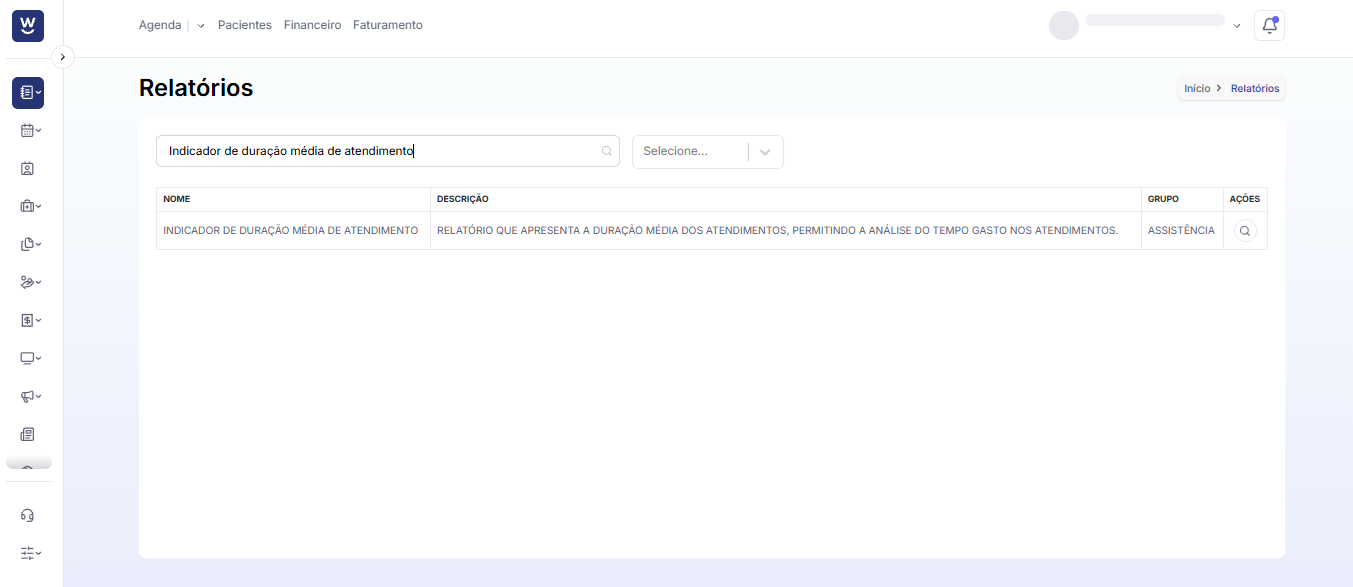The height and width of the screenshot is (587, 1353).
Task: Click the Selecione dropdown chevron arrow
Action: 765,152
